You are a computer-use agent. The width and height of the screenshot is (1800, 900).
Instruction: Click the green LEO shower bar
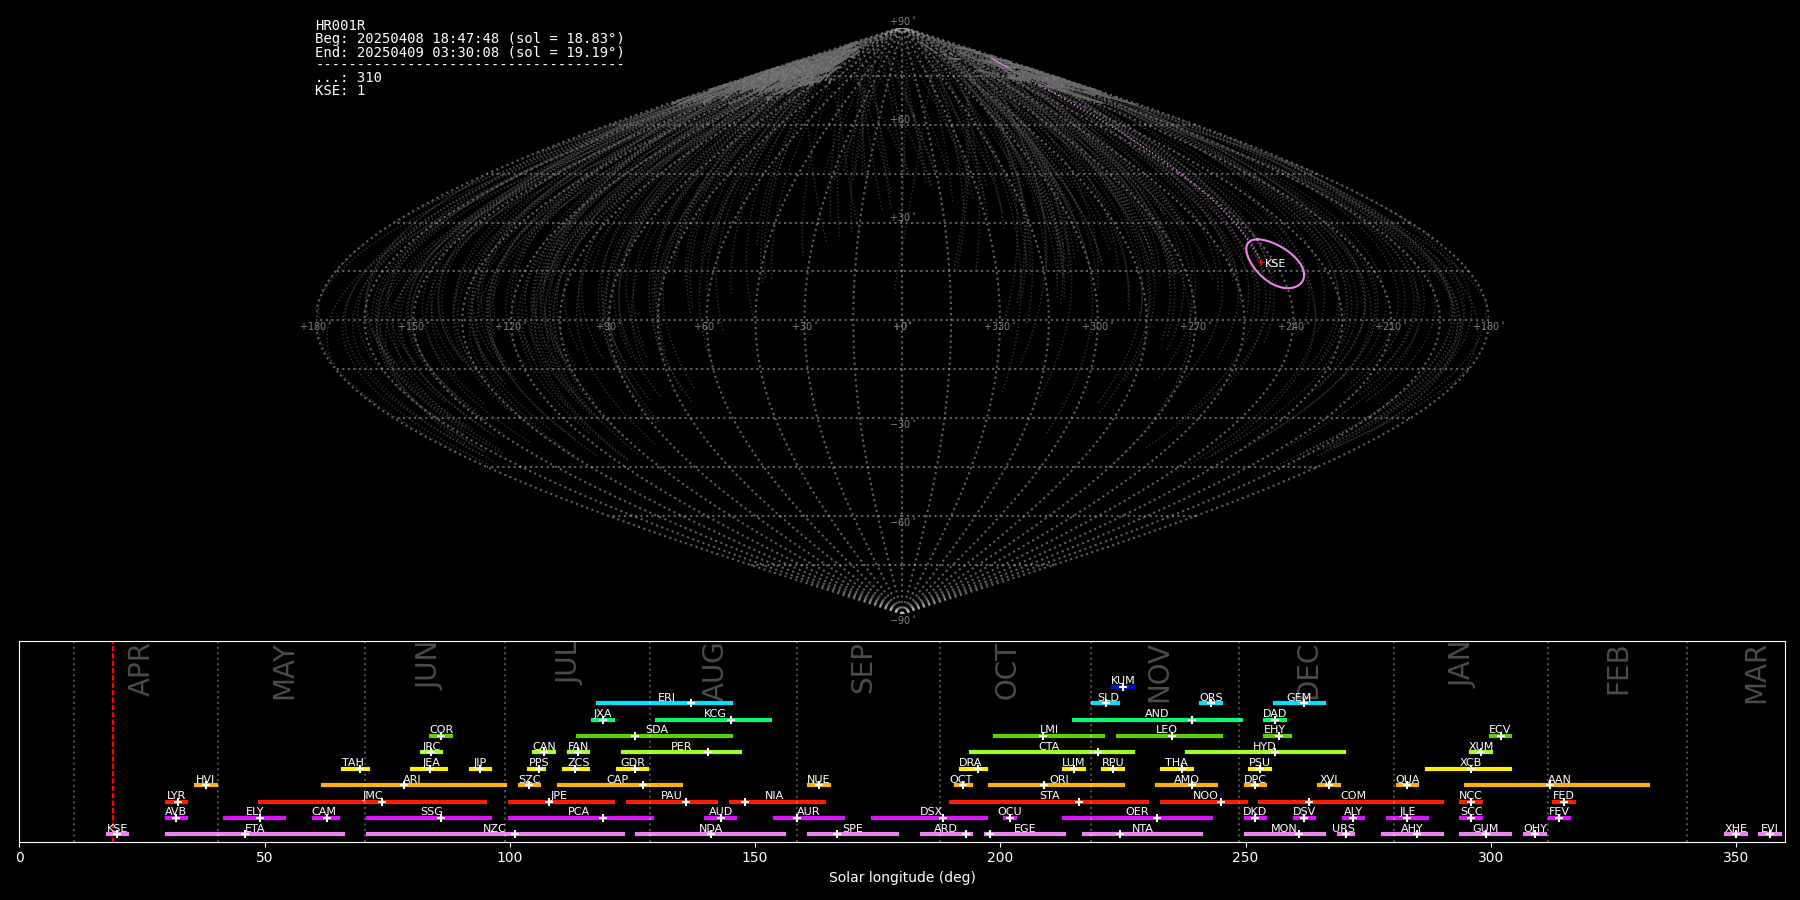coord(1169,736)
